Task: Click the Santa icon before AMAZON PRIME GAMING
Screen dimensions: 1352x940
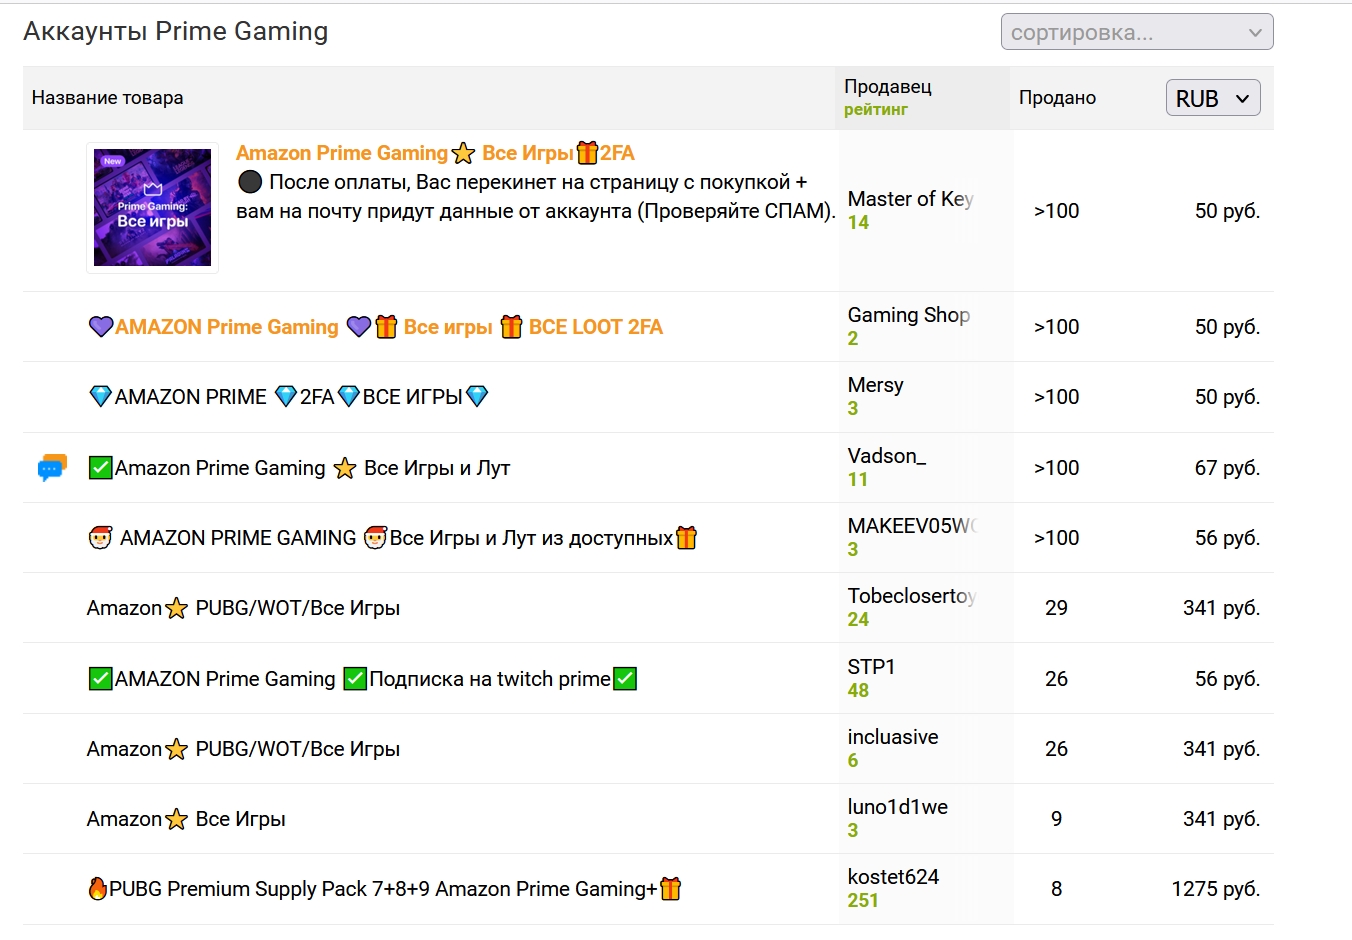Action: click(x=100, y=538)
